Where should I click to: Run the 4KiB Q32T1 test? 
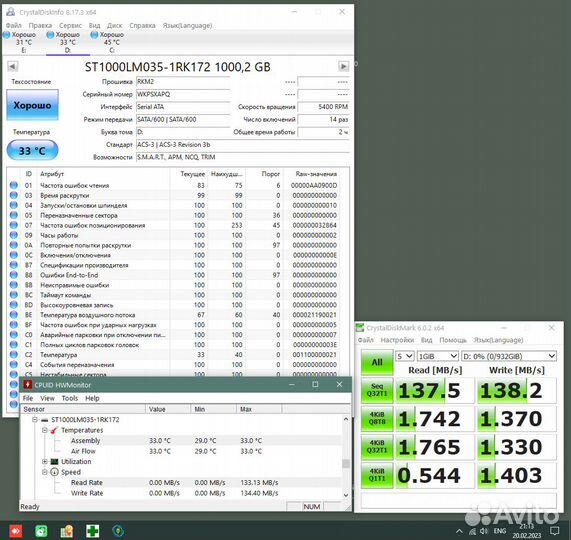tap(377, 447)
